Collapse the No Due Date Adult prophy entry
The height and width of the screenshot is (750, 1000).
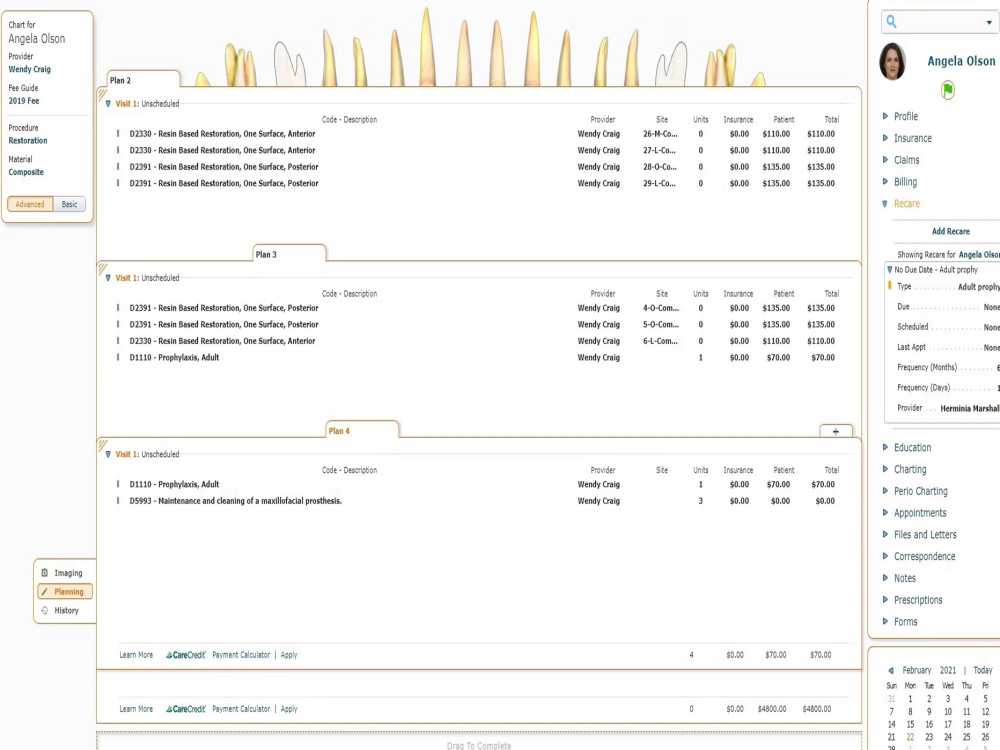click(x=890, y=270)
